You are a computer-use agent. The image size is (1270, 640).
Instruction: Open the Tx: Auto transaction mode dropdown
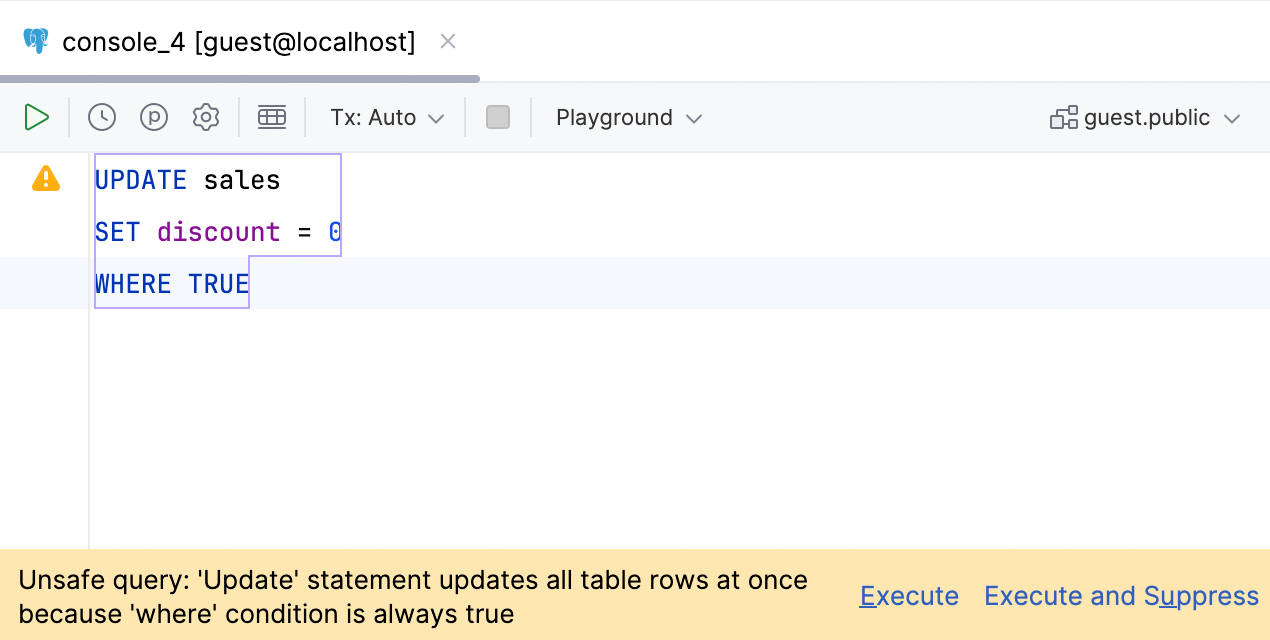pos(387,118)
